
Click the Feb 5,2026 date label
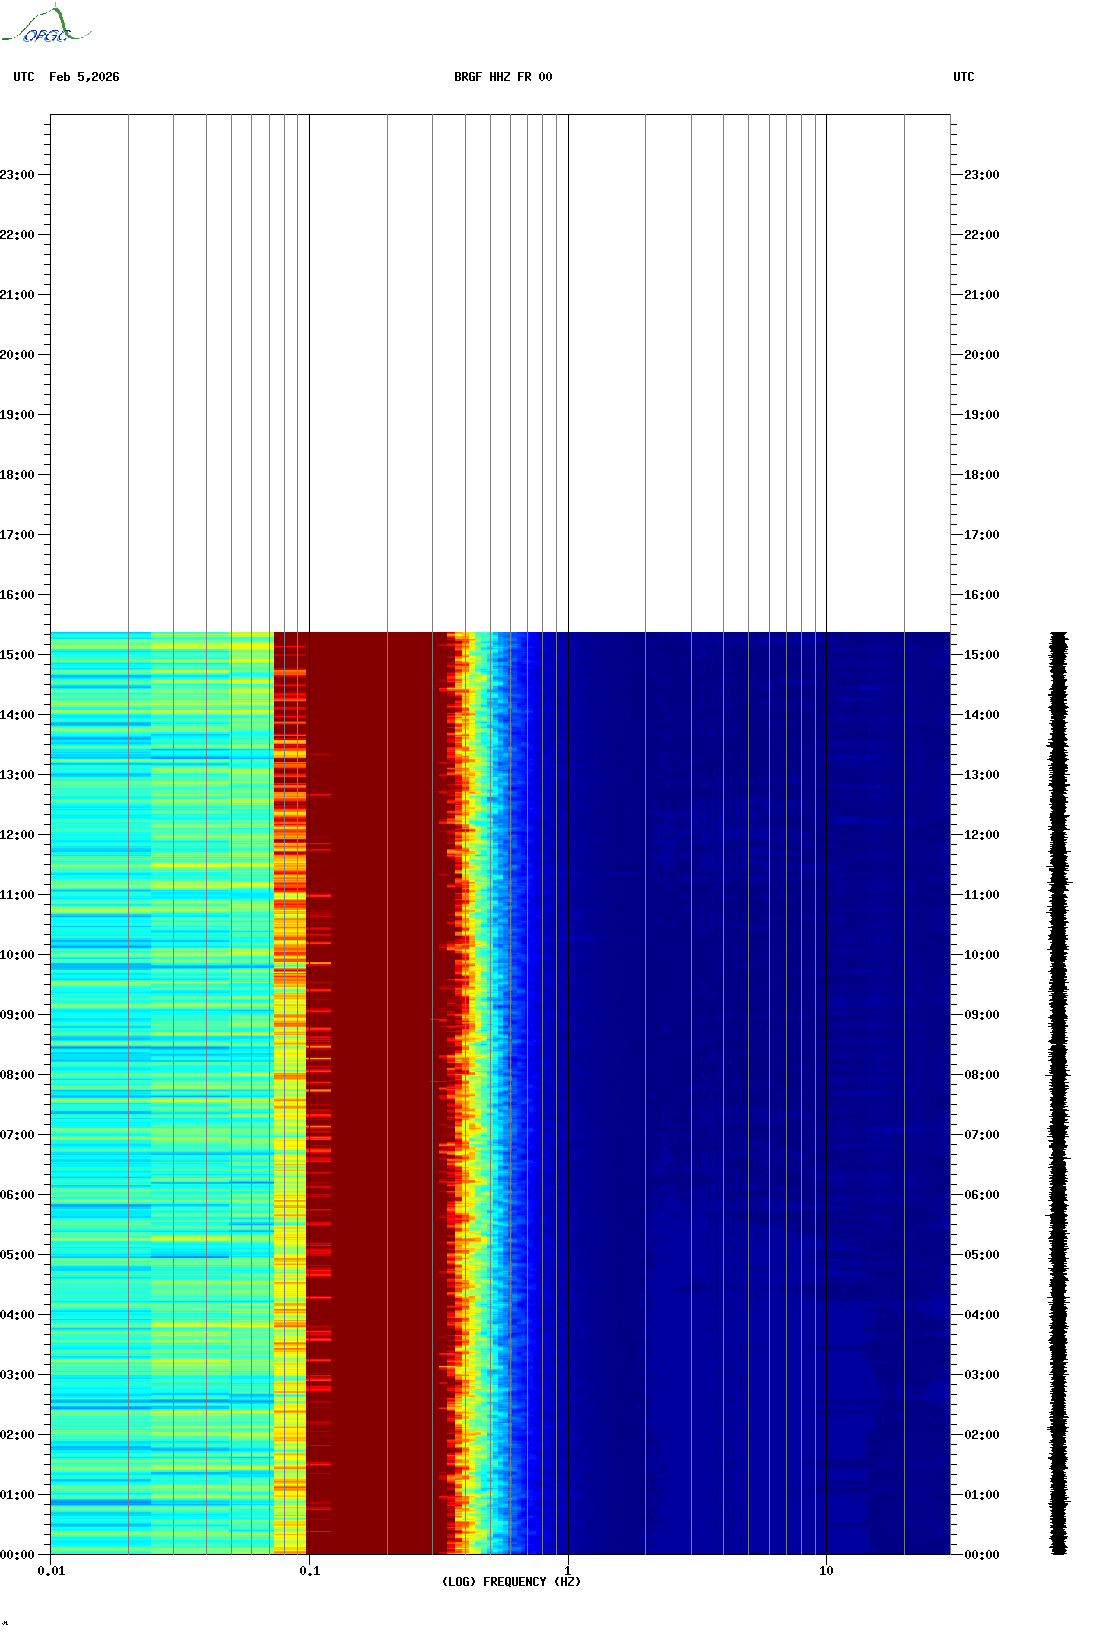[84, 77]
